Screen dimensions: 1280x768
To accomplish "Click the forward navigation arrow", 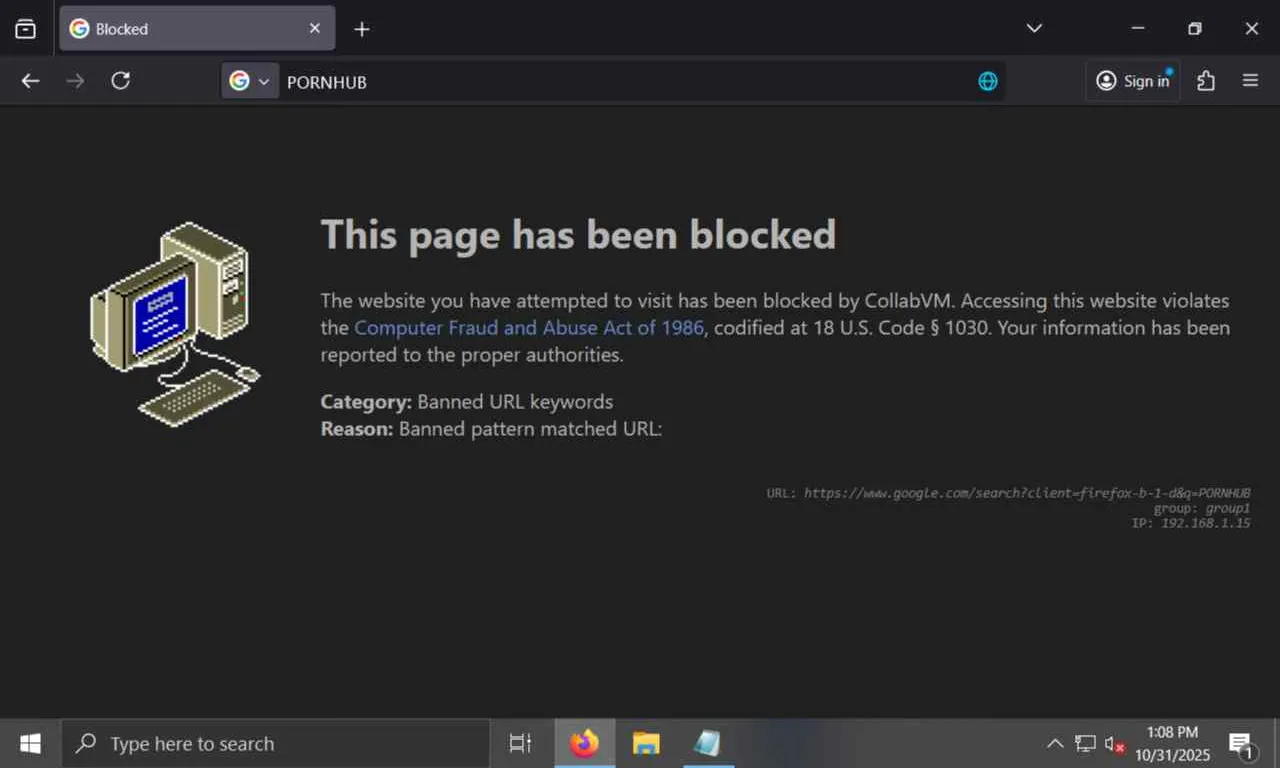I will [x=75, y=81].
